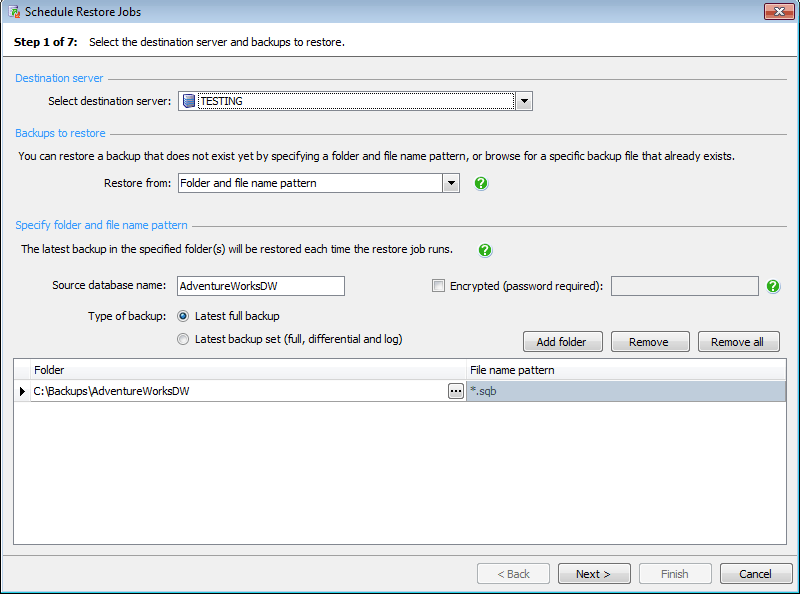Viewport: 800px width, 594px height.
Task: Click the disabled Back button
Action: (513, 573)
